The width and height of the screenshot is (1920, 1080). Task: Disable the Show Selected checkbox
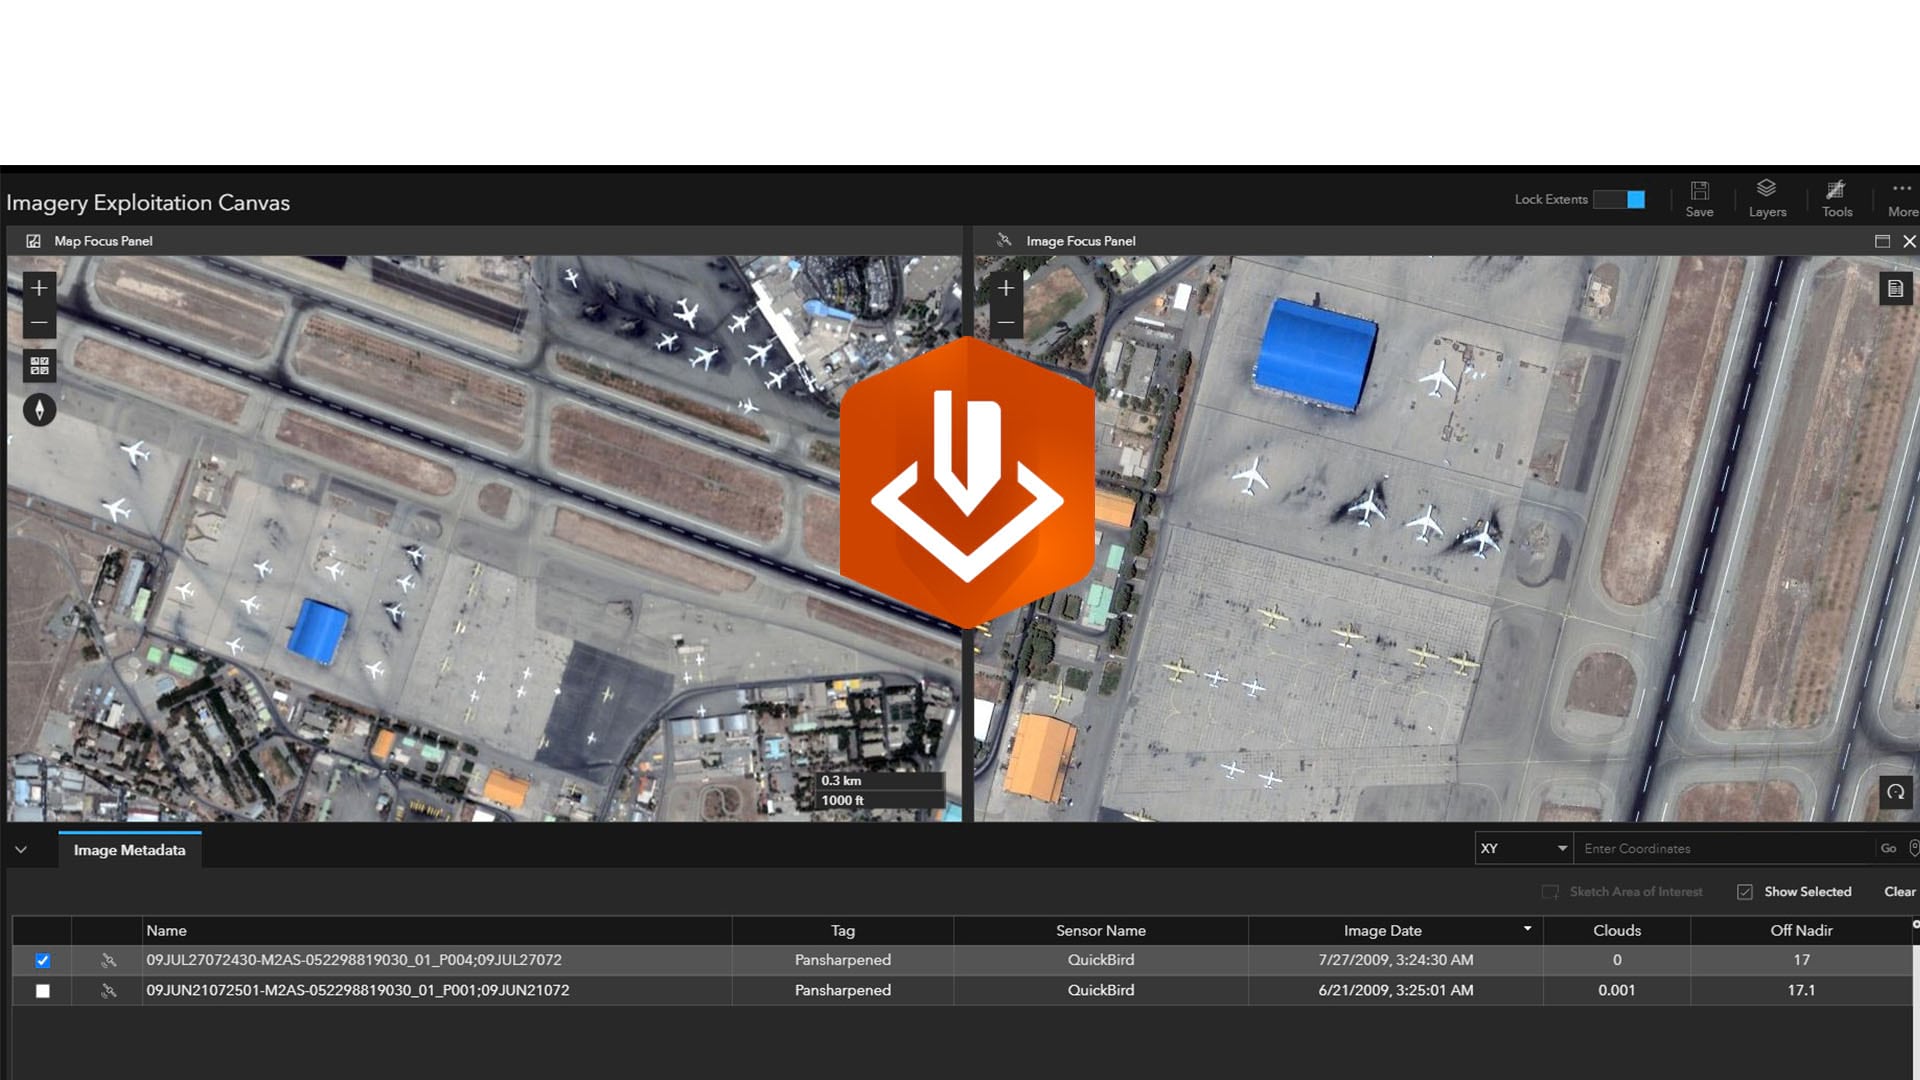(x=1745, y=891)
